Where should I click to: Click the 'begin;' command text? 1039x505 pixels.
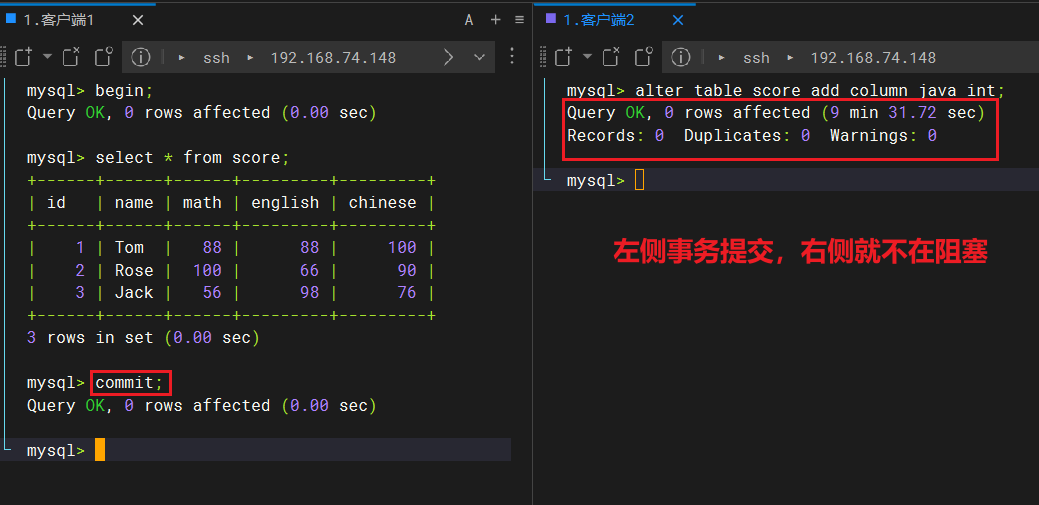coord(125,90)
